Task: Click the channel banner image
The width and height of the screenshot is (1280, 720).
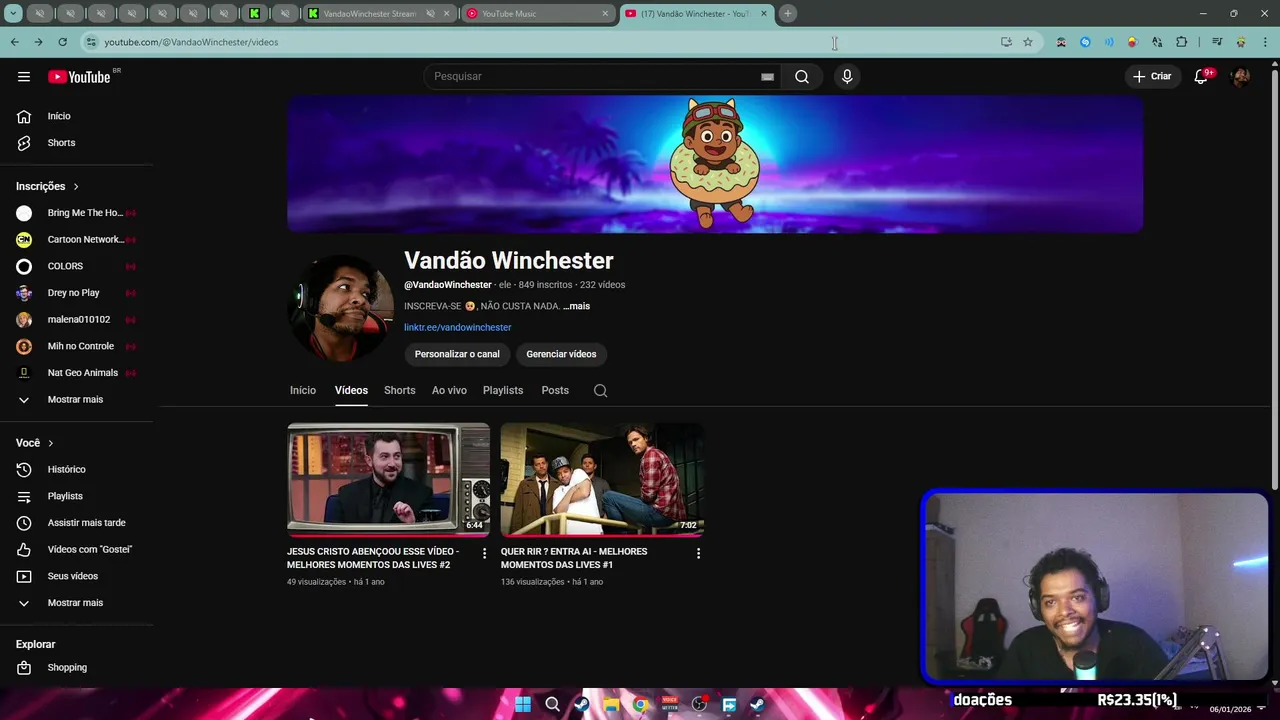Action: coord(715,164)
